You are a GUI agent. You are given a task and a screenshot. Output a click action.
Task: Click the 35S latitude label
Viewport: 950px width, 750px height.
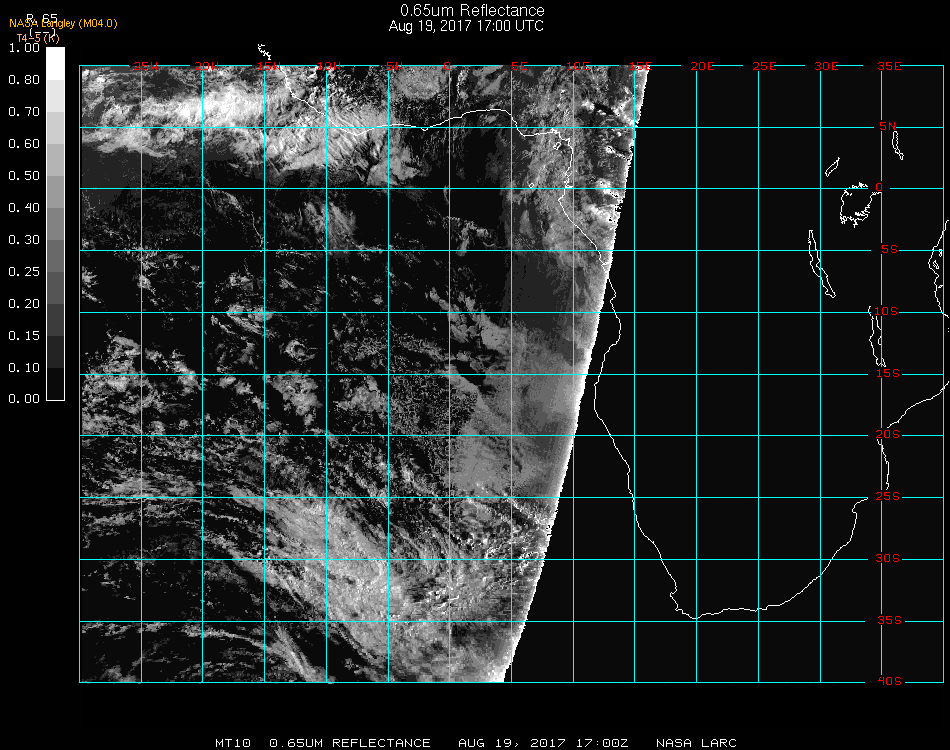click(x=889, y=620)
